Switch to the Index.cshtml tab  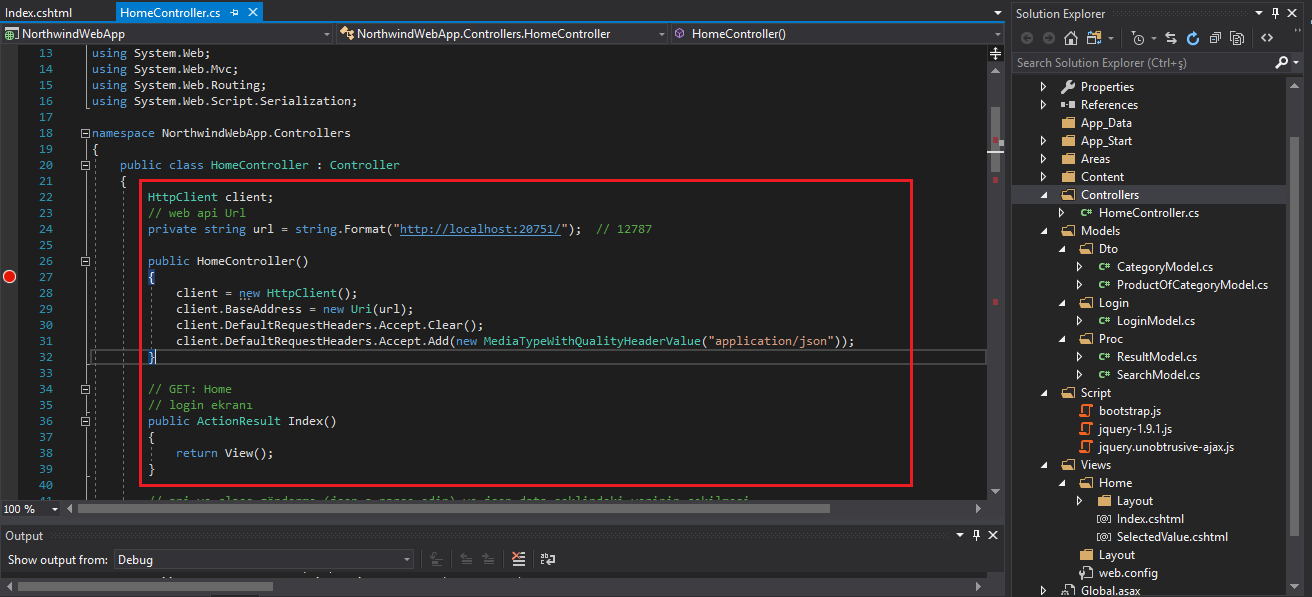tap(39, 12)
